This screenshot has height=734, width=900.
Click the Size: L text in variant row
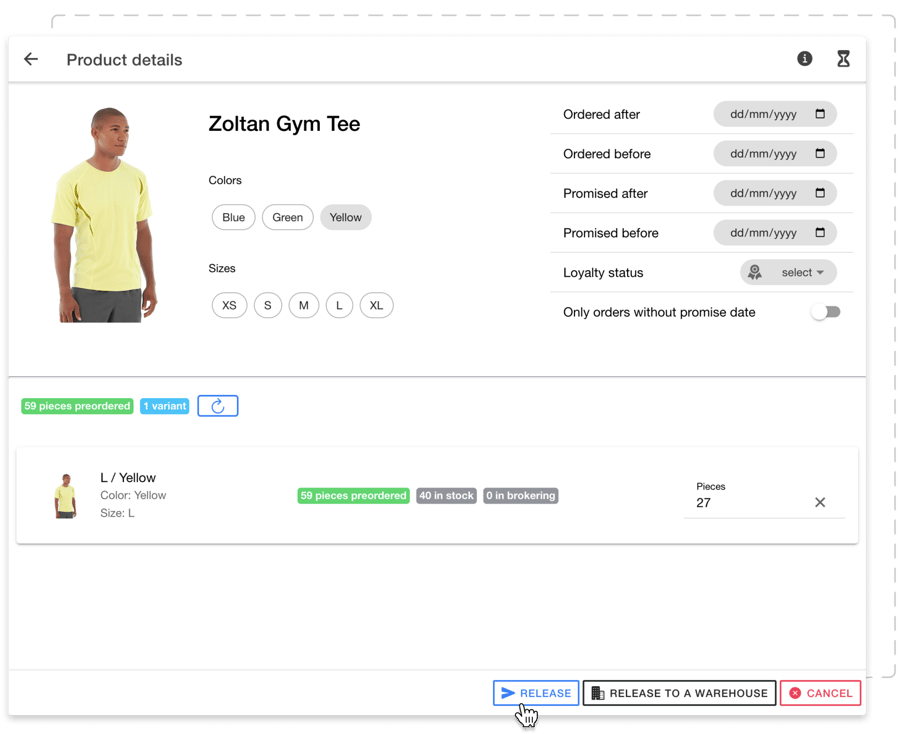coord(117,513)
